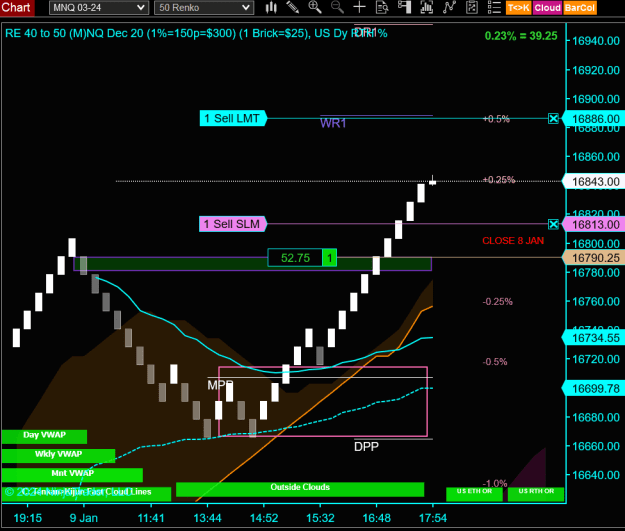Click the 1 Sell LMT order label
Image resolution: width=625 pixels, height=531 pixels.
233,118
